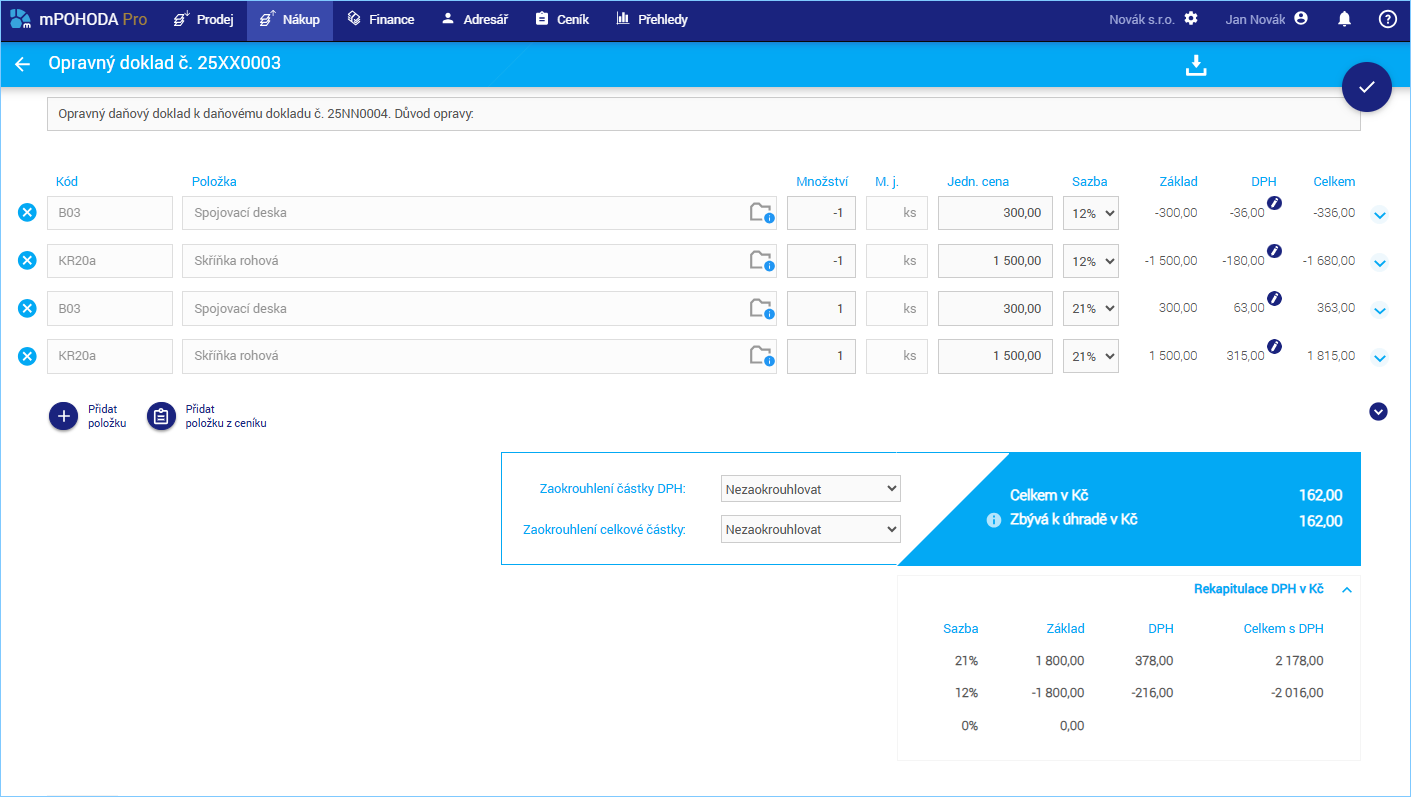Click the Položka field of the third row

click(479, 309)
